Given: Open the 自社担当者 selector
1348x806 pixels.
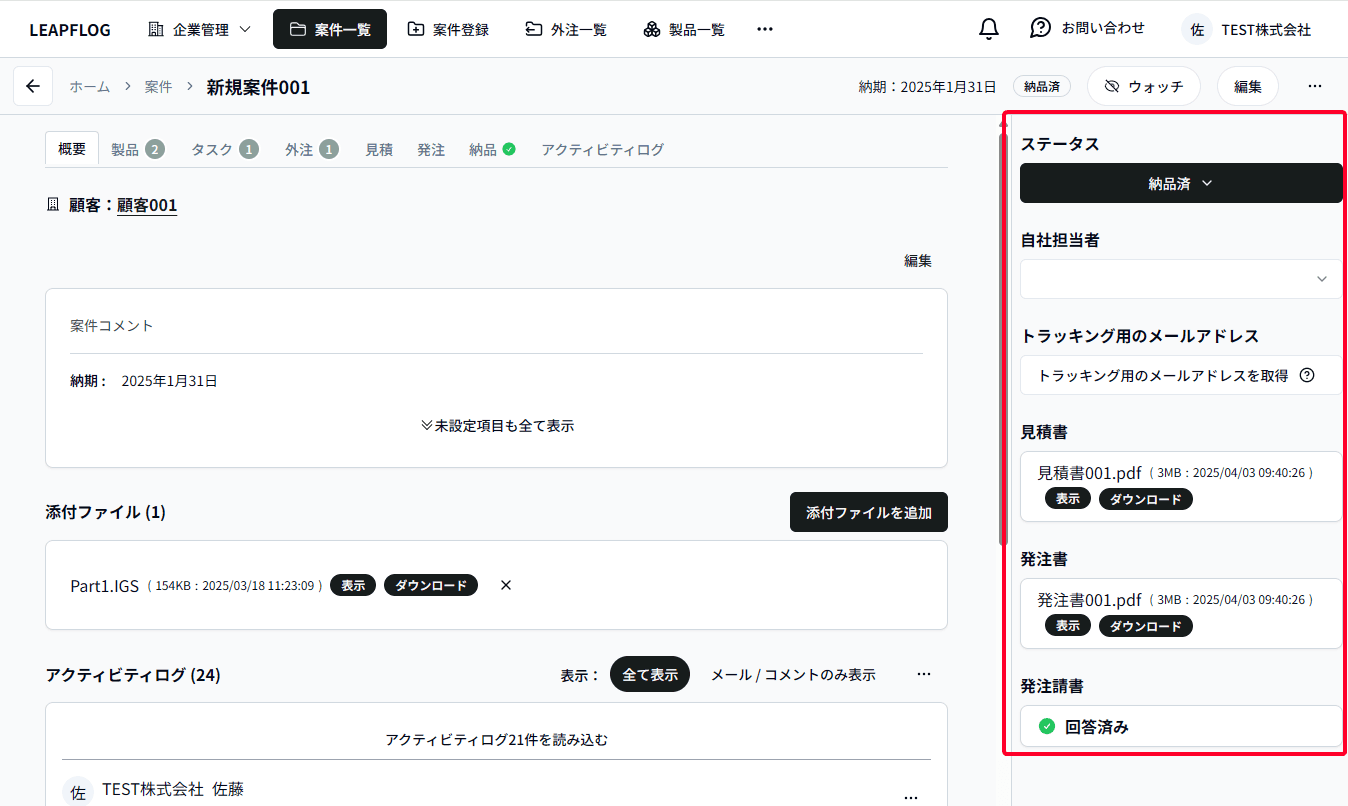Looking at the screenshot, I should pos(1180,279).
